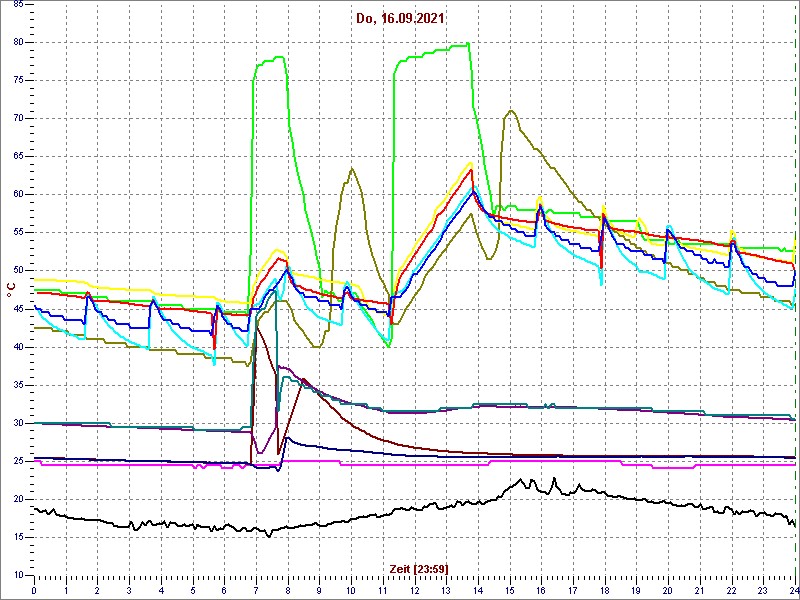Pick hour 20 on the time axis
The height and width of the screenshot is (600, 800).
pyautogui.click(x=668, y=589)
